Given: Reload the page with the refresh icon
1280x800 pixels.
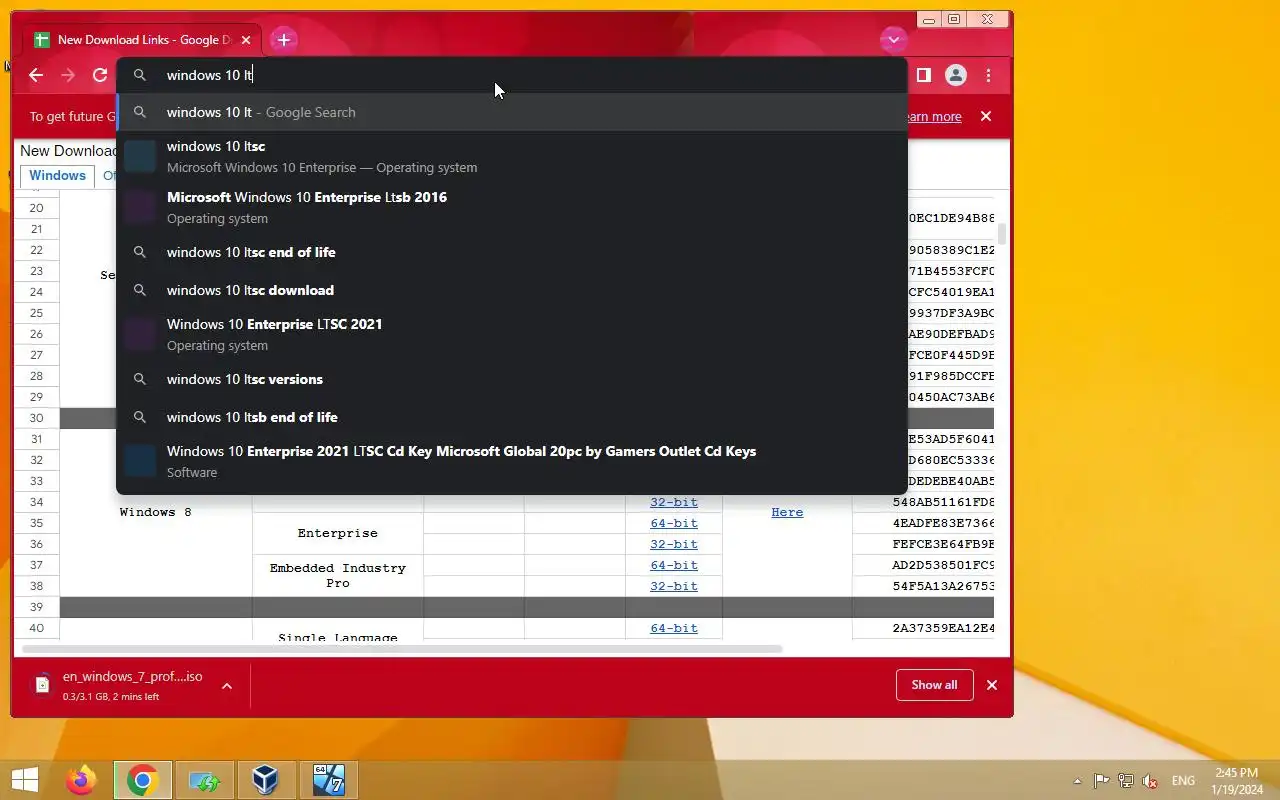Looking at the screenshot, I should 100,75.
